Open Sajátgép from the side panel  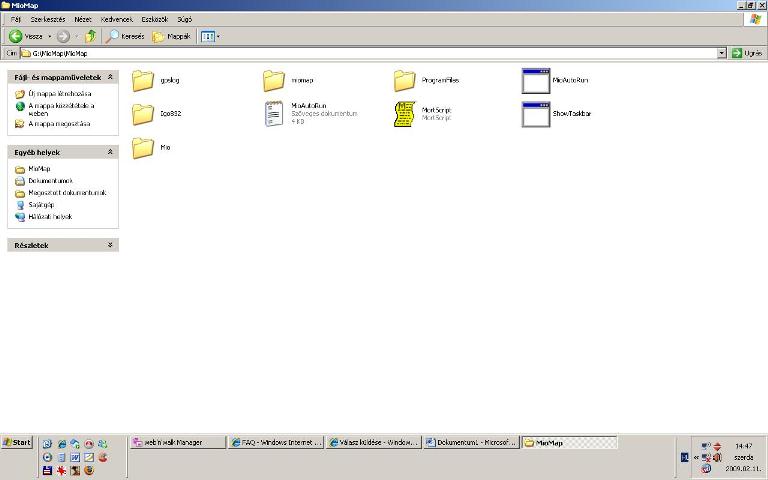coord(41,205)
